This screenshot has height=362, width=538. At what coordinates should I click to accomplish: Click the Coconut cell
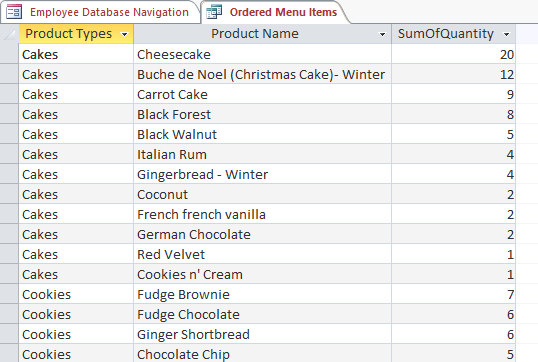pyautogui.click(x=262, y=194)
